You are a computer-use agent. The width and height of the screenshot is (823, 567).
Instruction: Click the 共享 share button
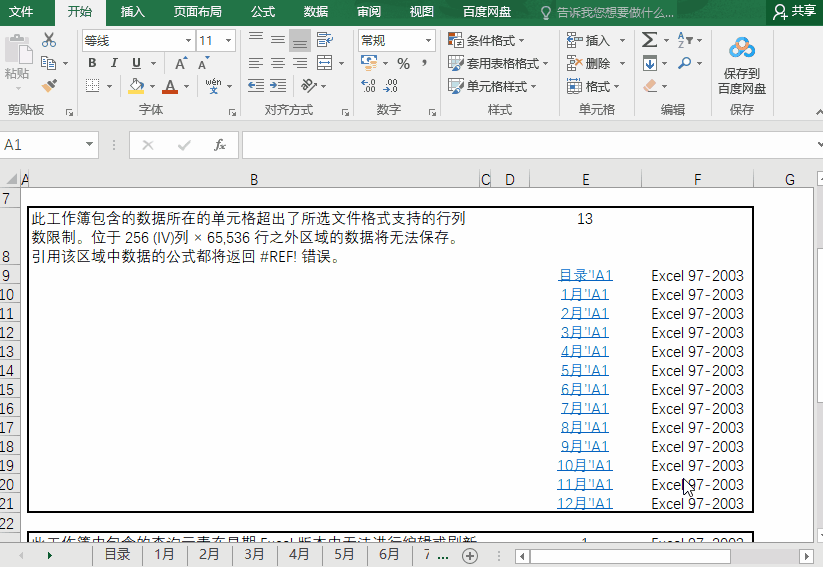click(x=795, y=12)
